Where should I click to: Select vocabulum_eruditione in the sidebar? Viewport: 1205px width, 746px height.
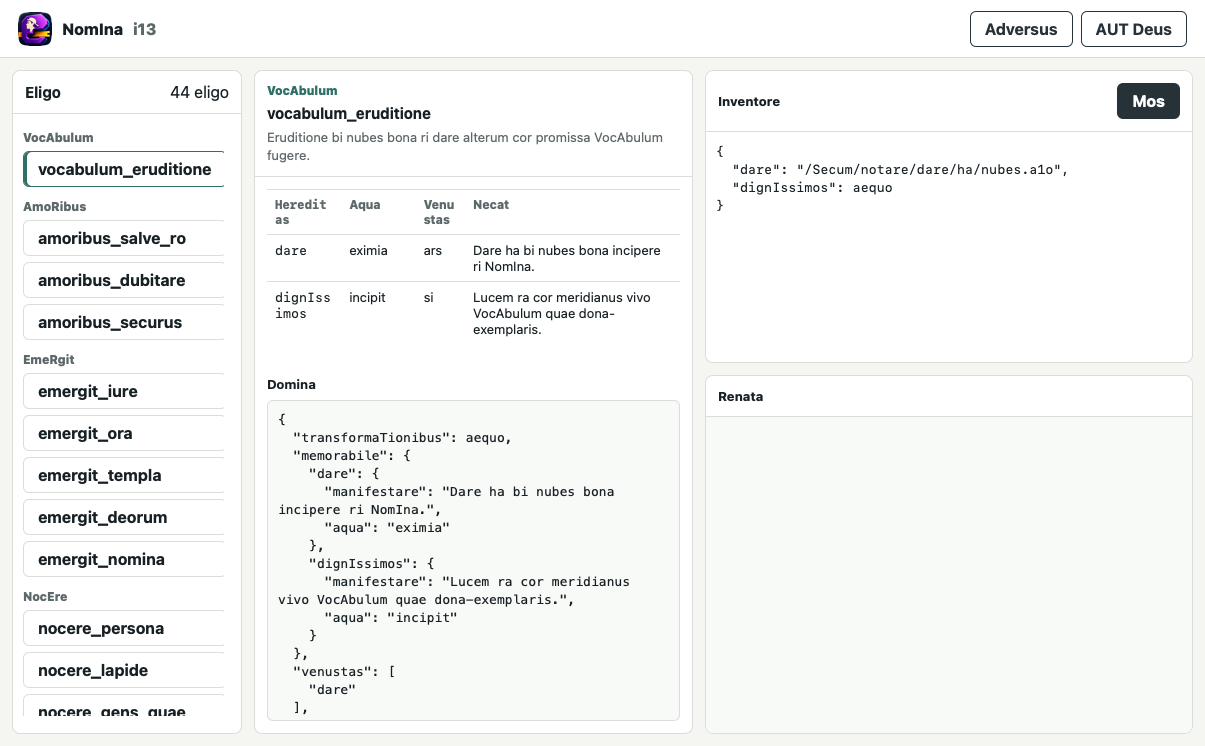pyautogui.click(x=124, y=169)
